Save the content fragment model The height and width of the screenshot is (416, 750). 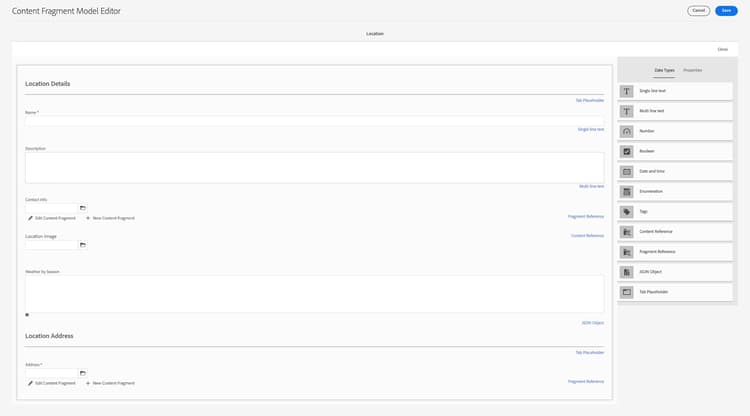point(726,11)
